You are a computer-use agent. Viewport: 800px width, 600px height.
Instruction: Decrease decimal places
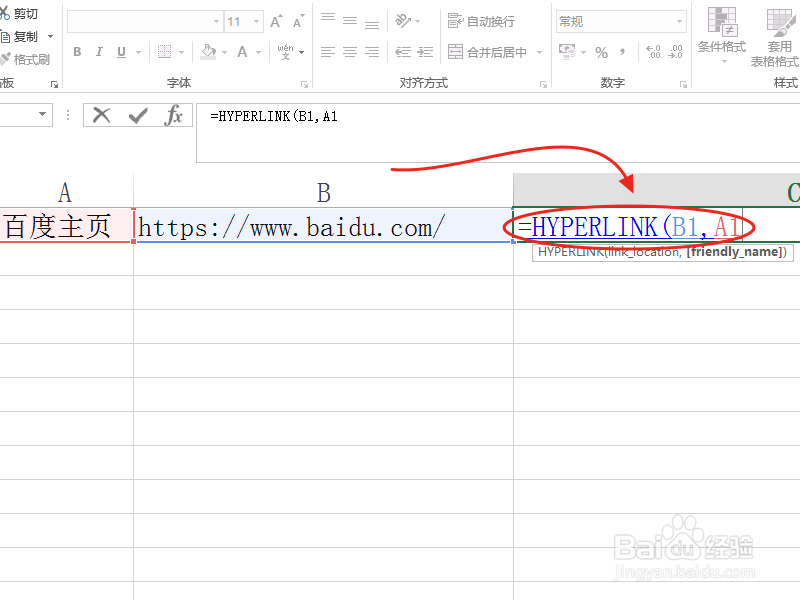tap(676, 52)
